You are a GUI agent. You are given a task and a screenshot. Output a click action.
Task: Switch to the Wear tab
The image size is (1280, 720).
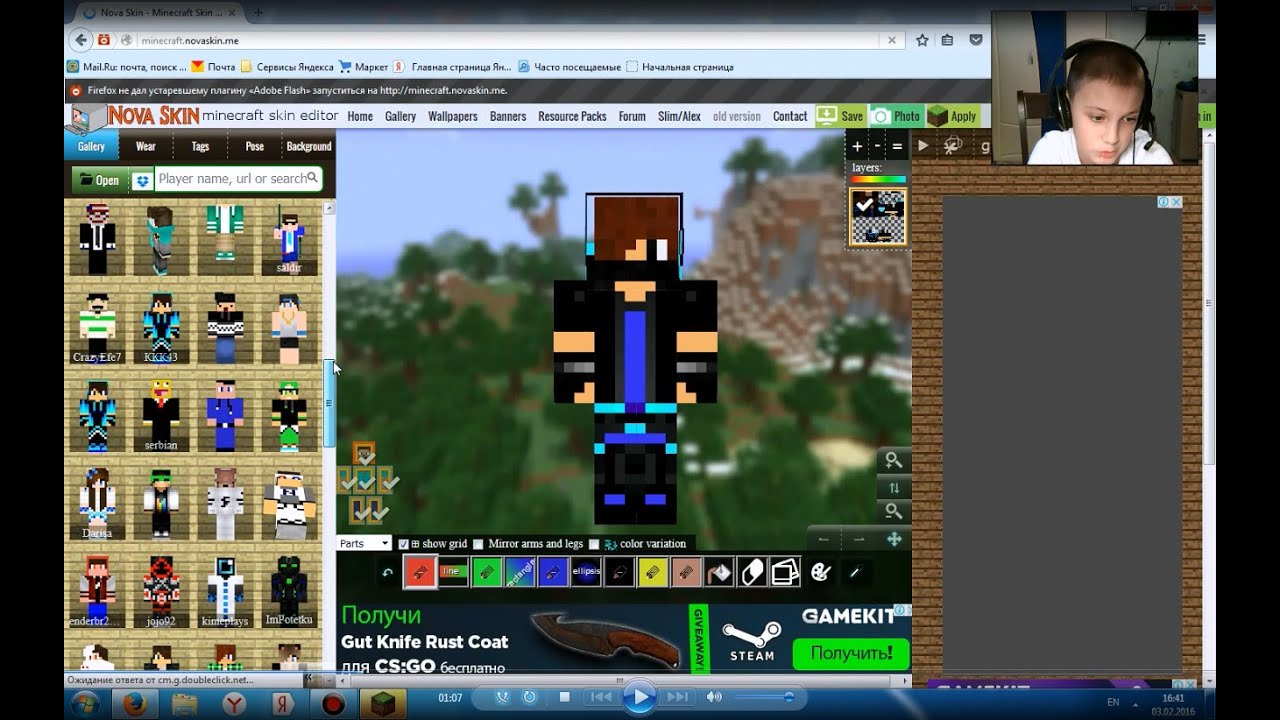pyautogui.click(x=146, y=146)
